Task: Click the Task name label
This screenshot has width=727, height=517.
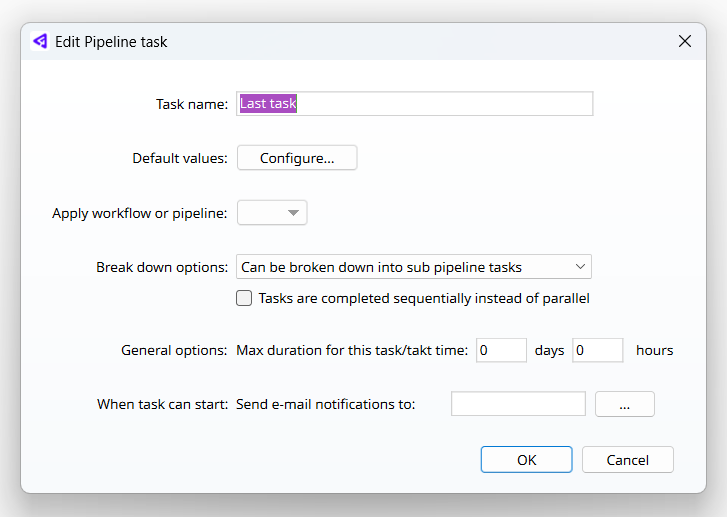Action: [x=192, y=104]
